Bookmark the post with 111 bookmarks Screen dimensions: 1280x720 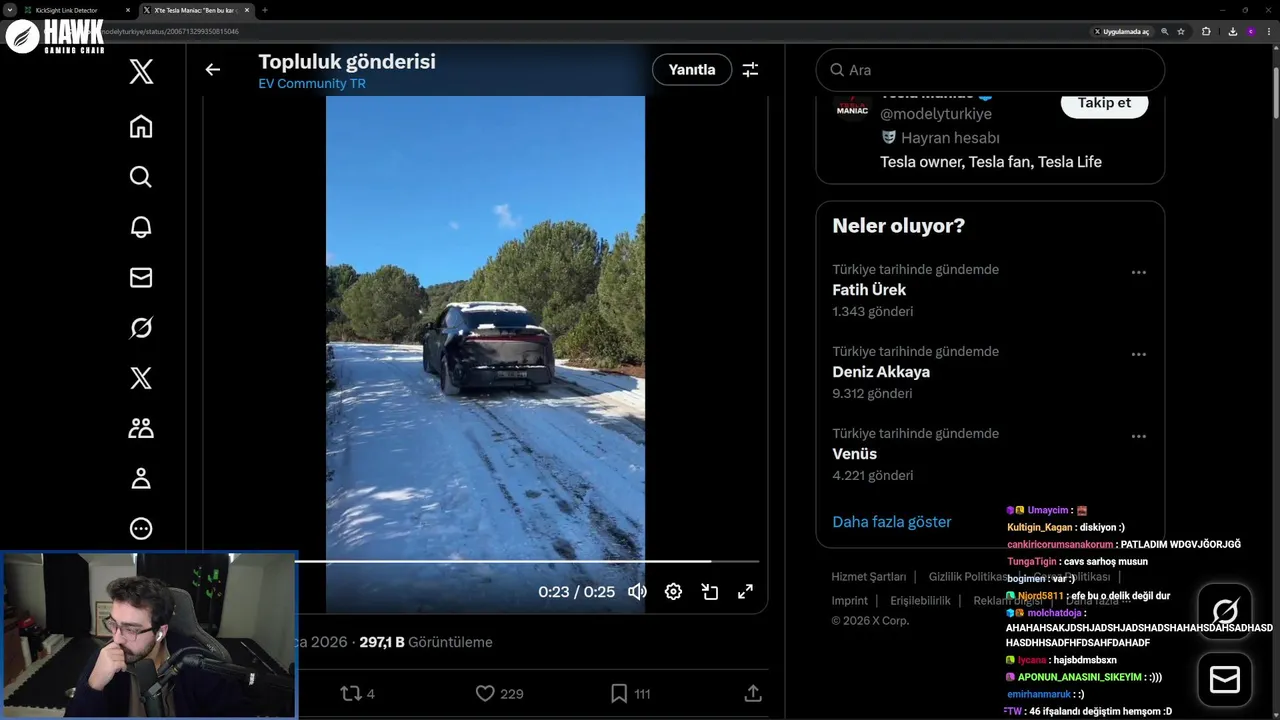pos(630,693)
